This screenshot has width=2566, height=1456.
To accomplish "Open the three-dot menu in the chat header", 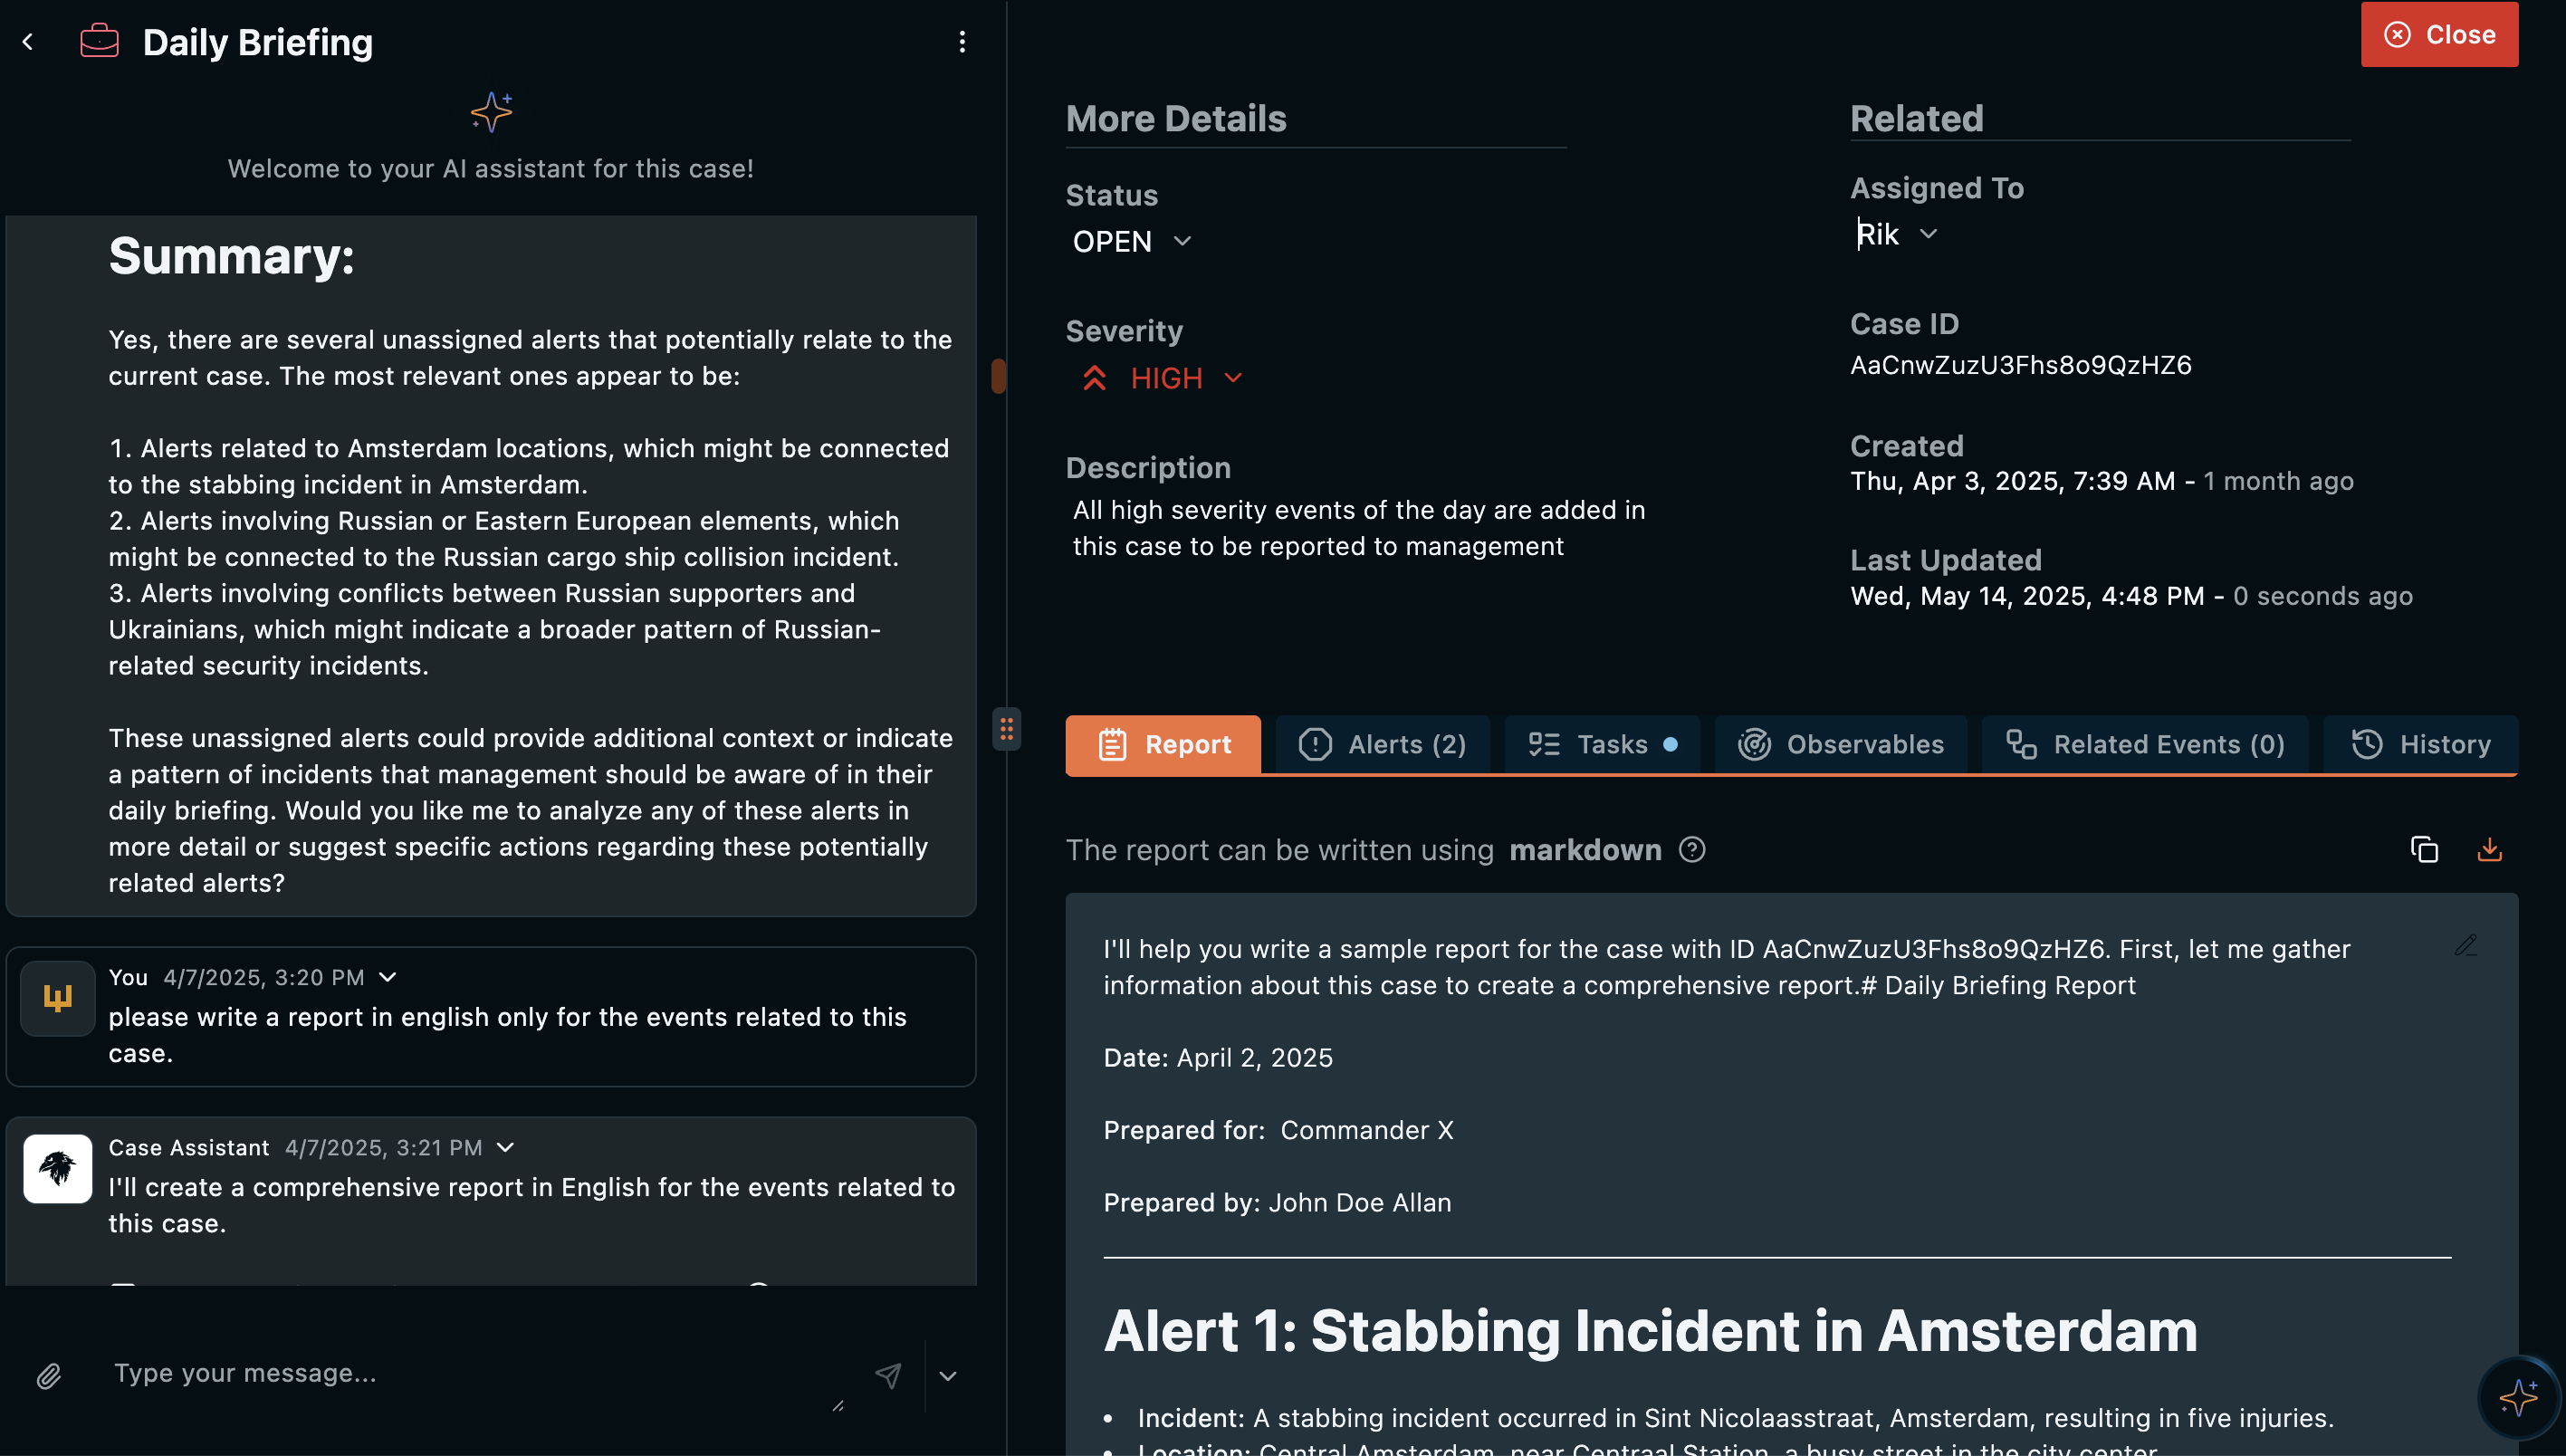I will [962, 42].
